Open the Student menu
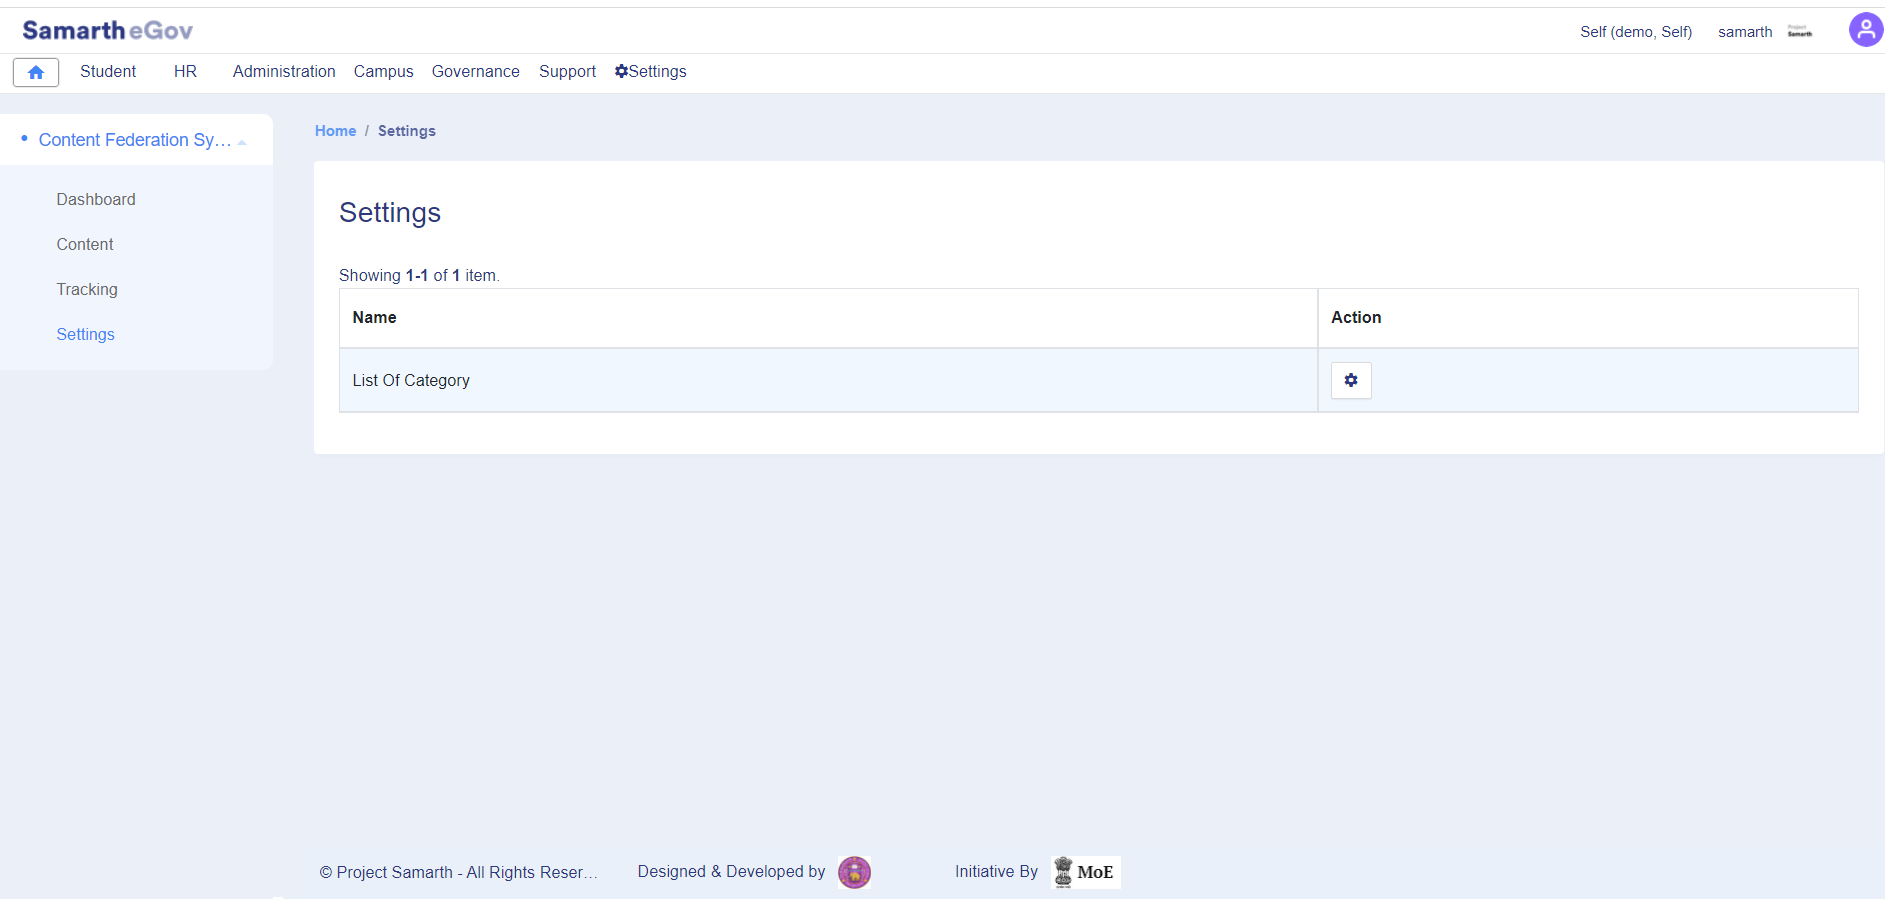Screen dimensions: 1885x899 tap(108, 72)
